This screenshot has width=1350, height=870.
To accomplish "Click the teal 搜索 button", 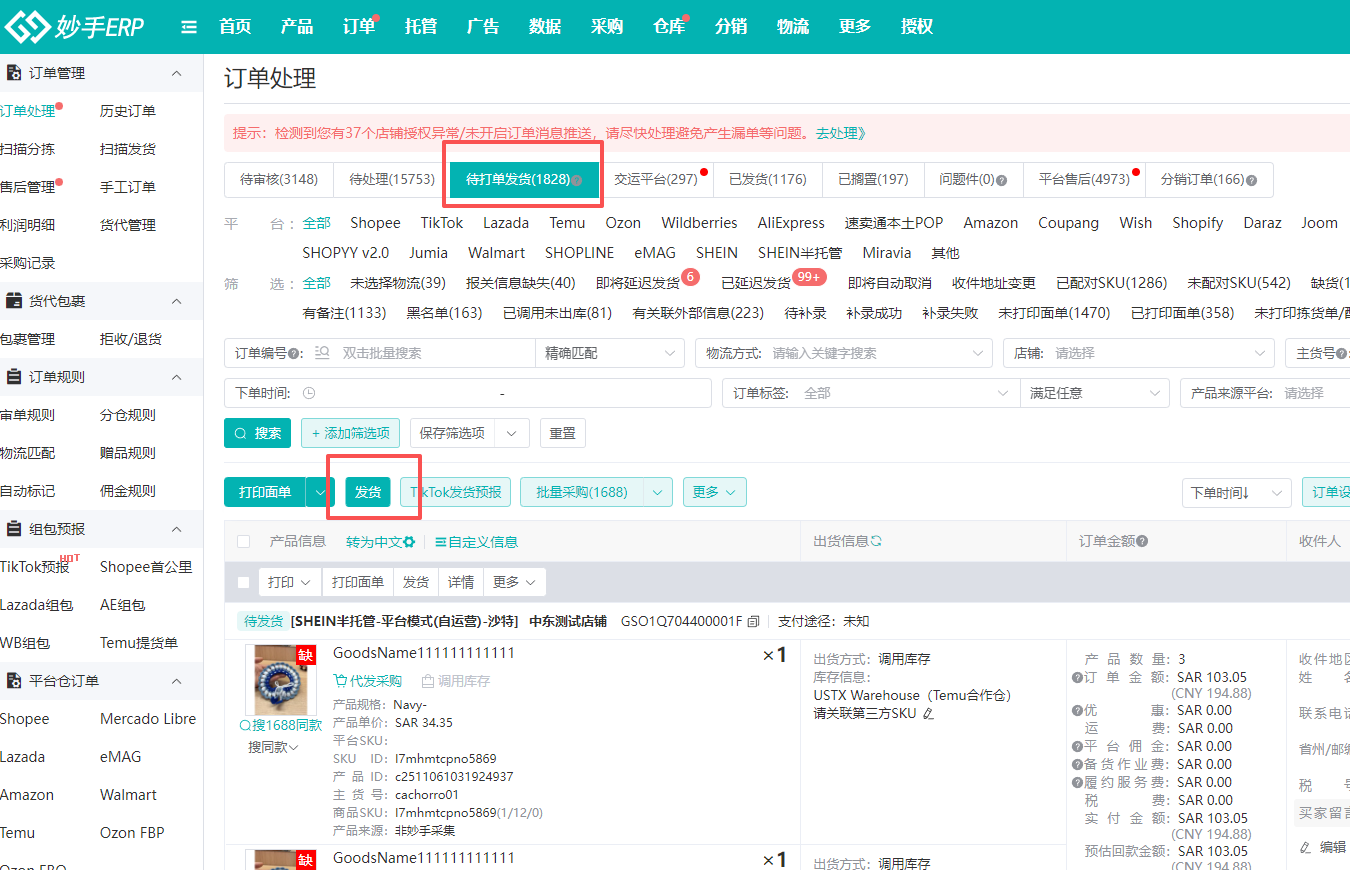I will tap(257, 433).
